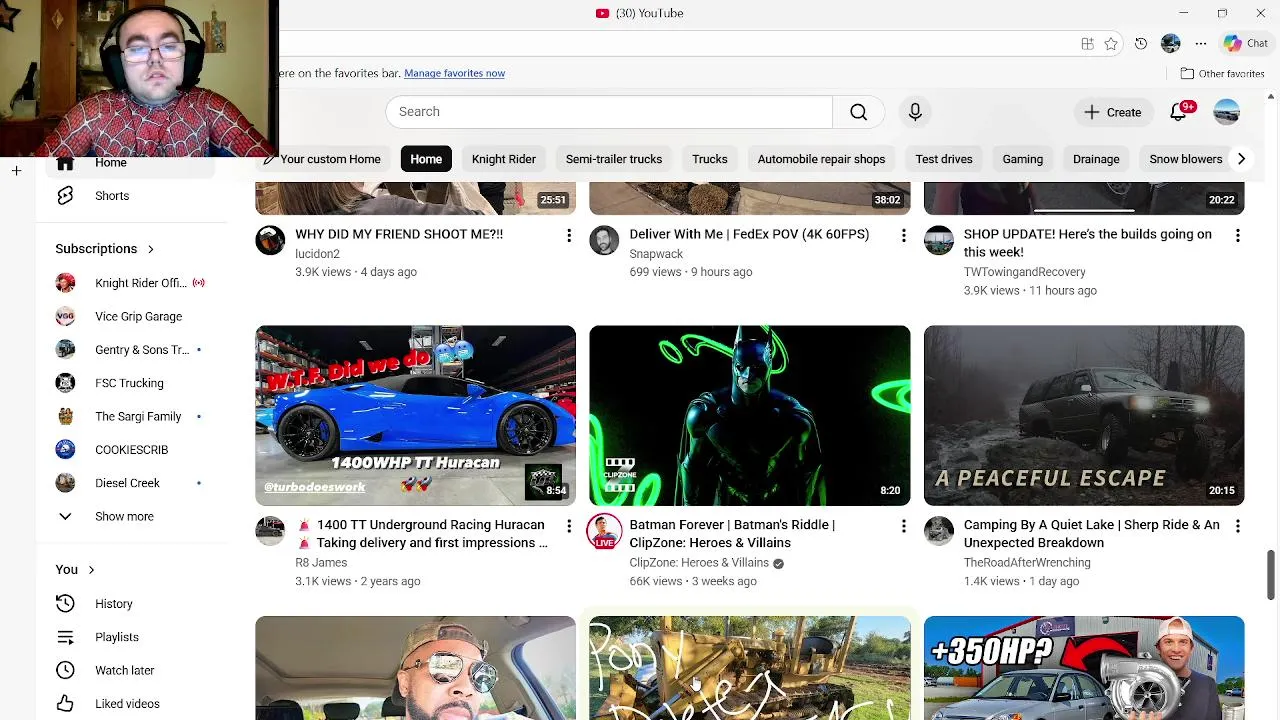
Task: Open options for 1400 TT Huracan video
Action: (x=569, y=526)
